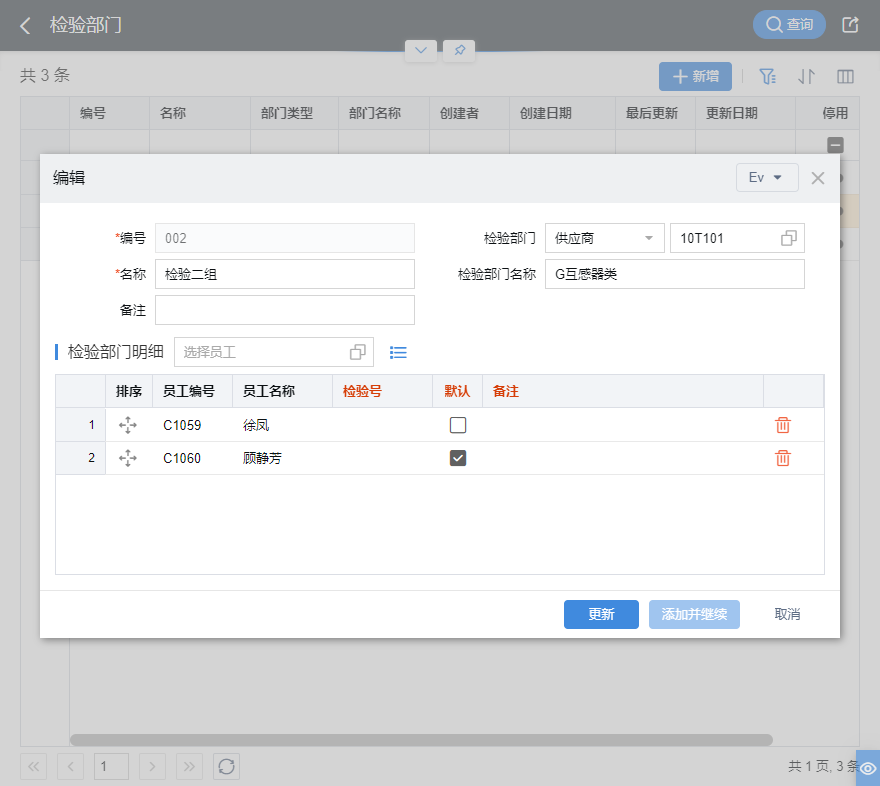
Task: Delete the 顾静芳 row with trash icon
Action: [x=783, y=458]
